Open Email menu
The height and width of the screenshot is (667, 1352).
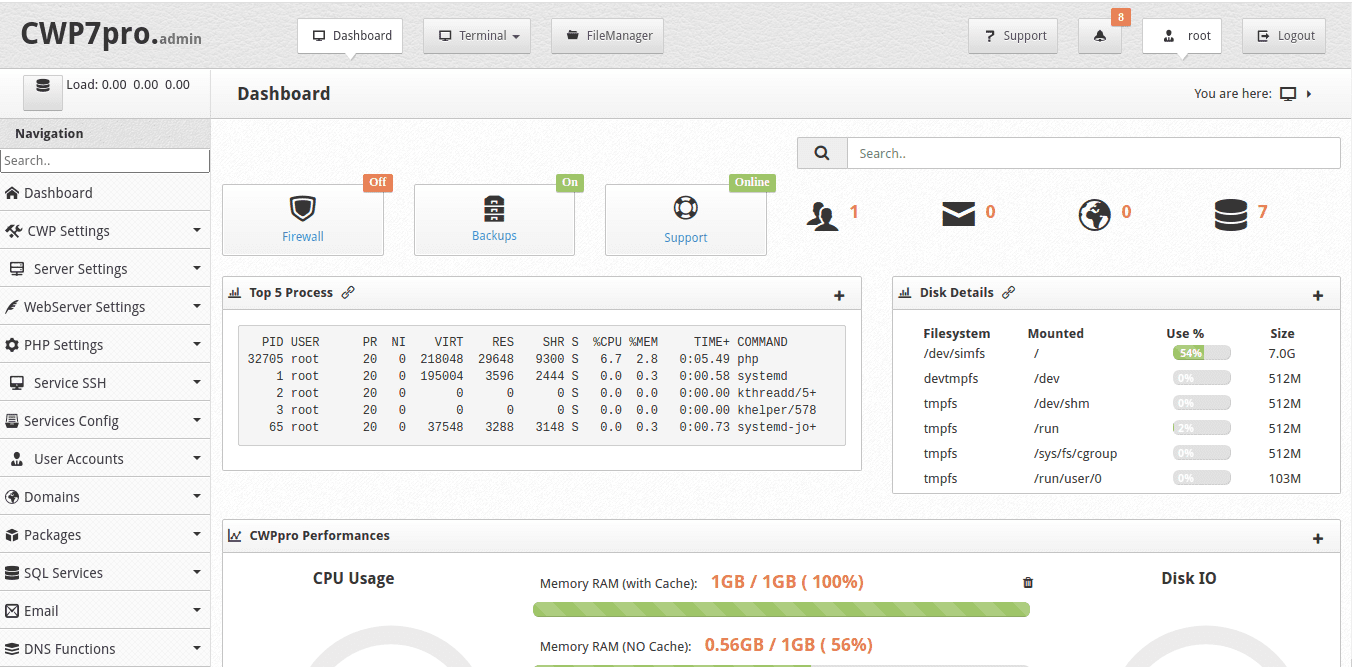(105, 611)
